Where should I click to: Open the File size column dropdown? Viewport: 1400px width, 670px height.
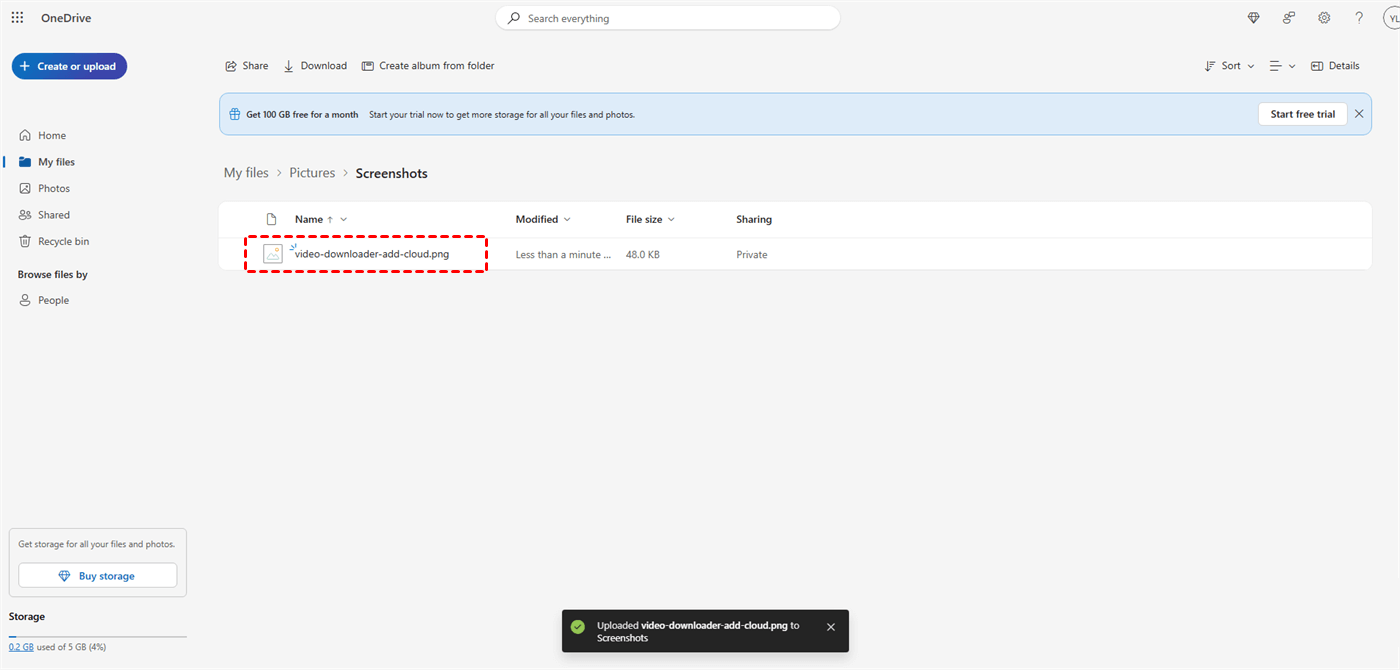coord(651,219)
